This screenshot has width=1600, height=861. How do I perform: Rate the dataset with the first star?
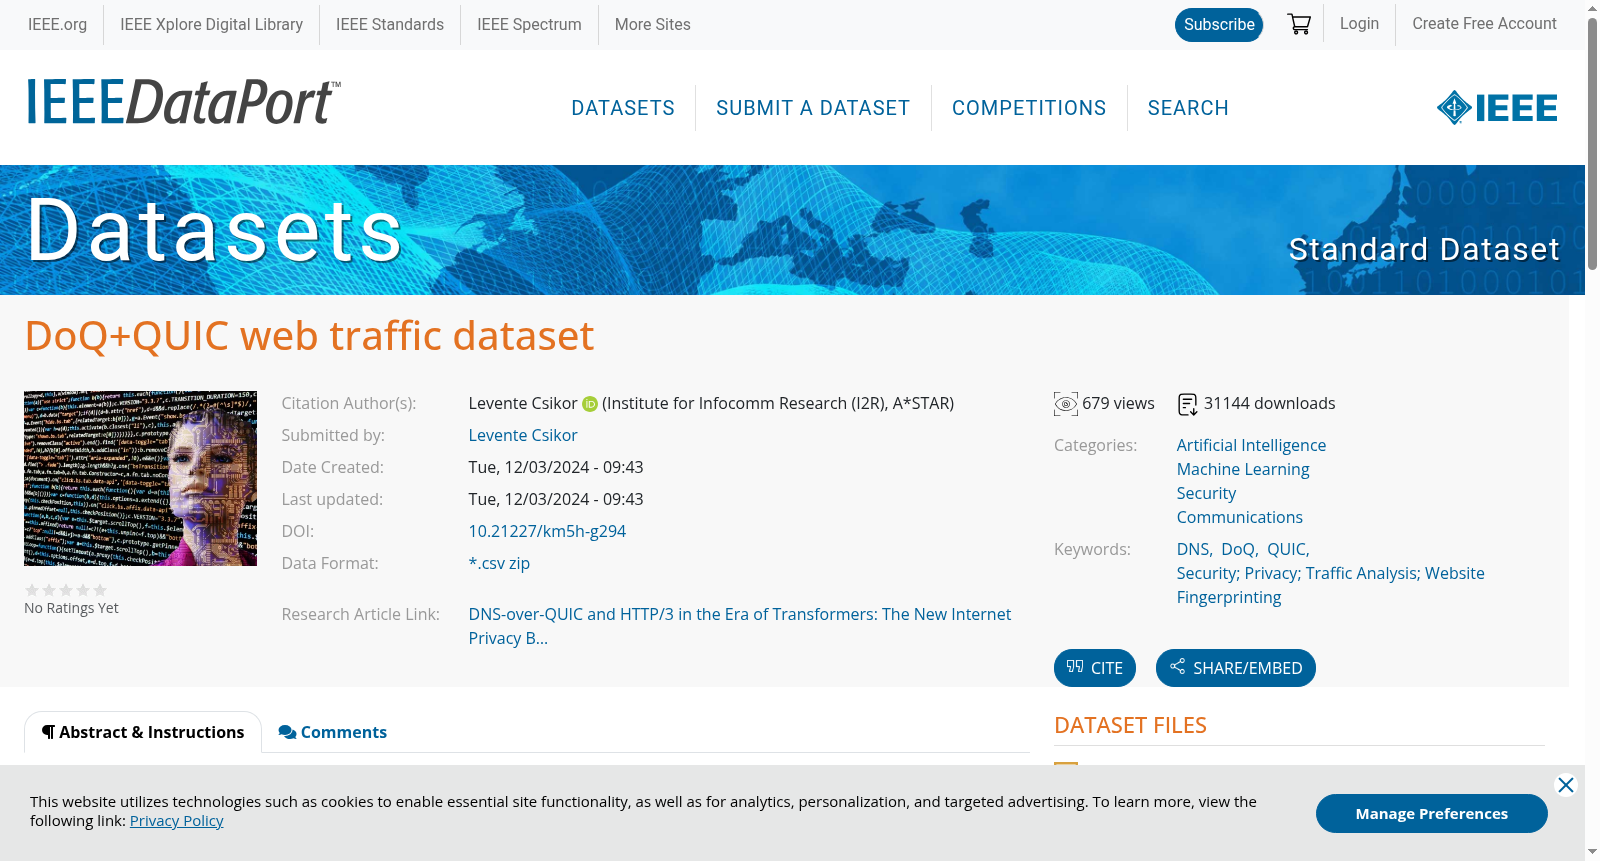[x=32, y=590]
